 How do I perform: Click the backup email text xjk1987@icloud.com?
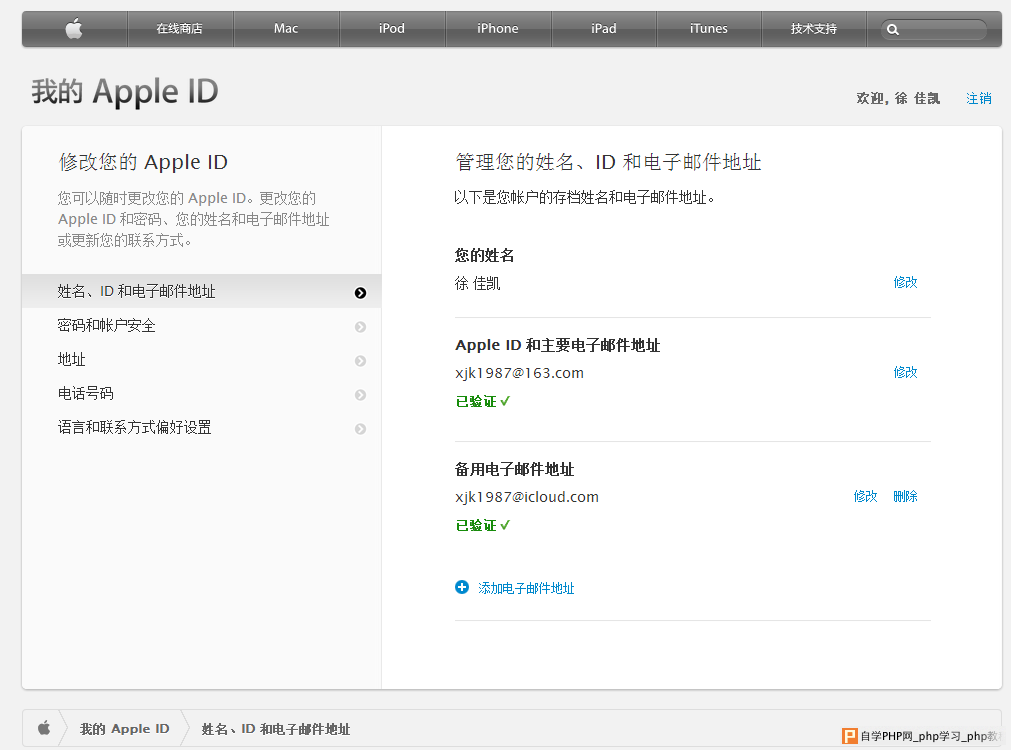pos(527,497)
